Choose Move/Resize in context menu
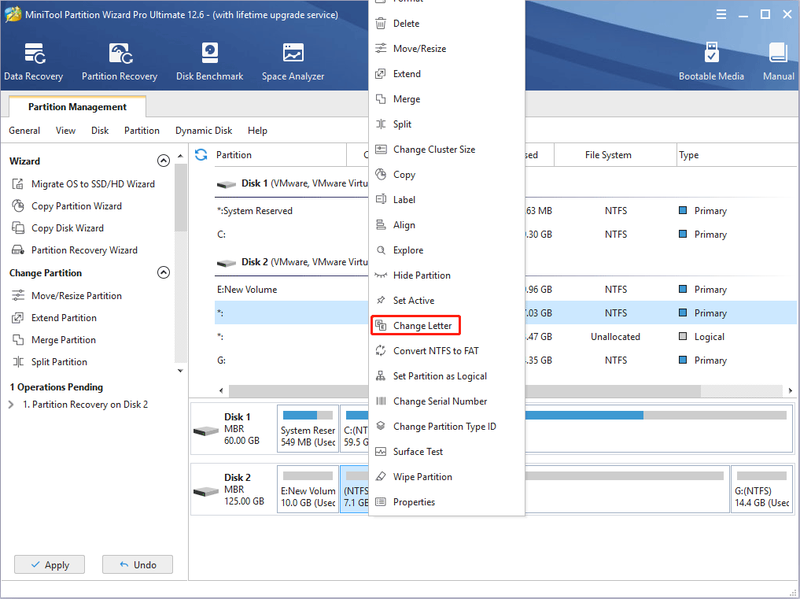 [446, 48]
